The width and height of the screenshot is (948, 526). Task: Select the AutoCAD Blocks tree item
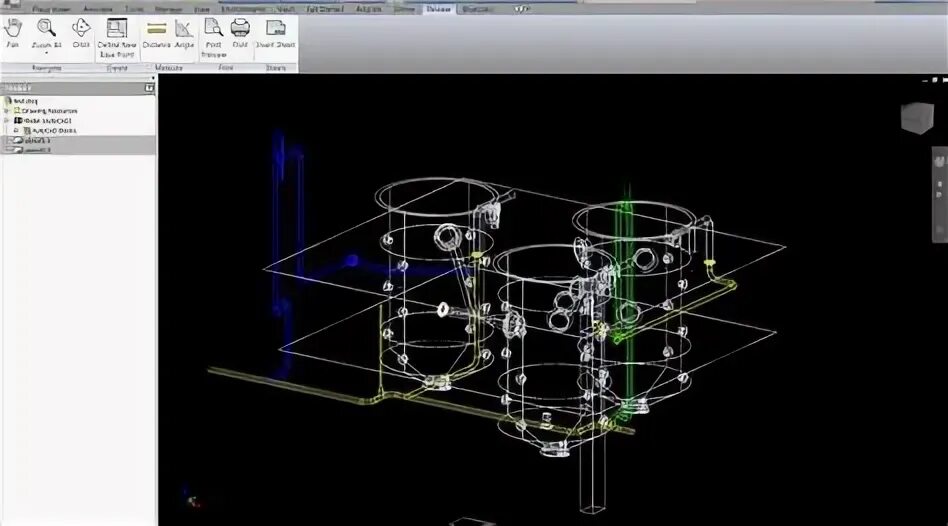[50, 130]
